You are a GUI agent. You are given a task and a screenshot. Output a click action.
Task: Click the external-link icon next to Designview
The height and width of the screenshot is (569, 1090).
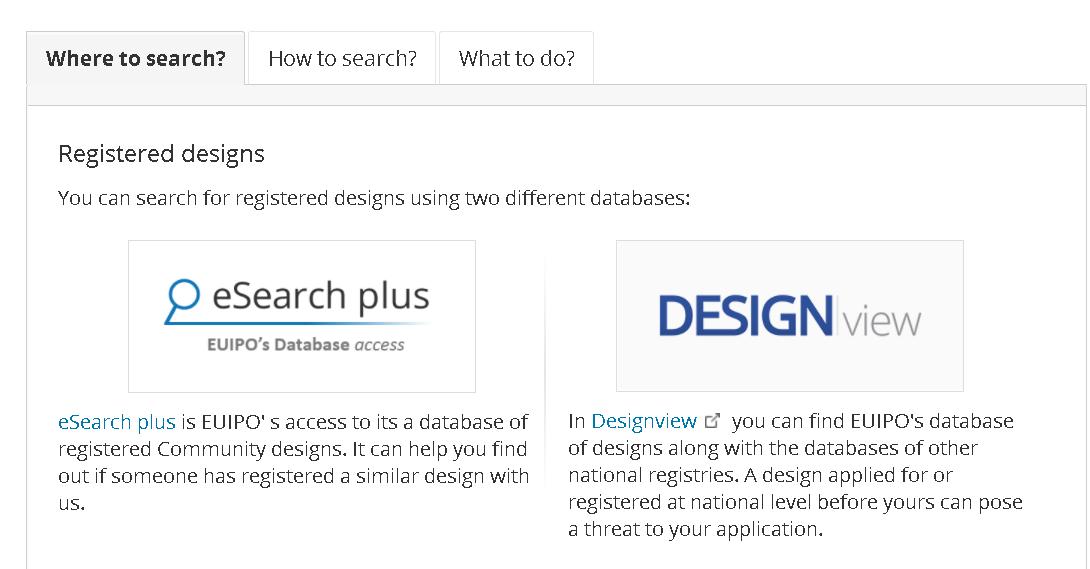pos(713,421)
